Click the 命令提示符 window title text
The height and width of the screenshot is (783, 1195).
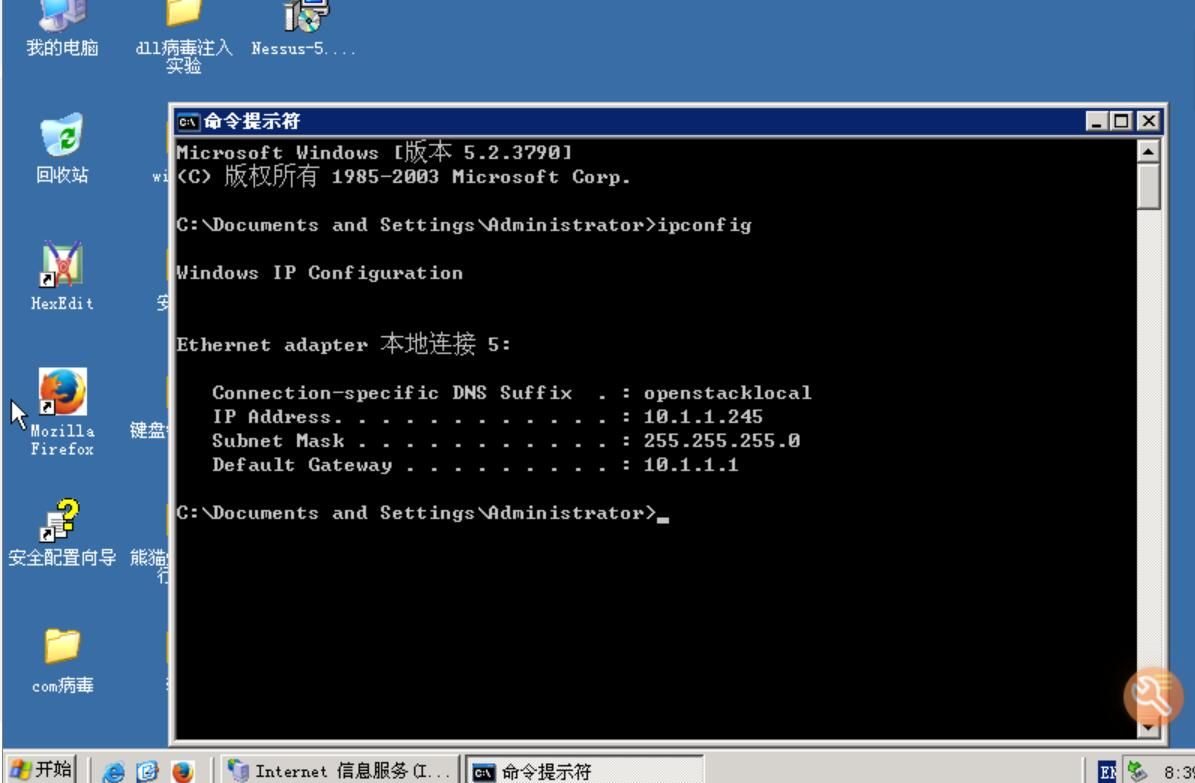(x=252, y=121)
